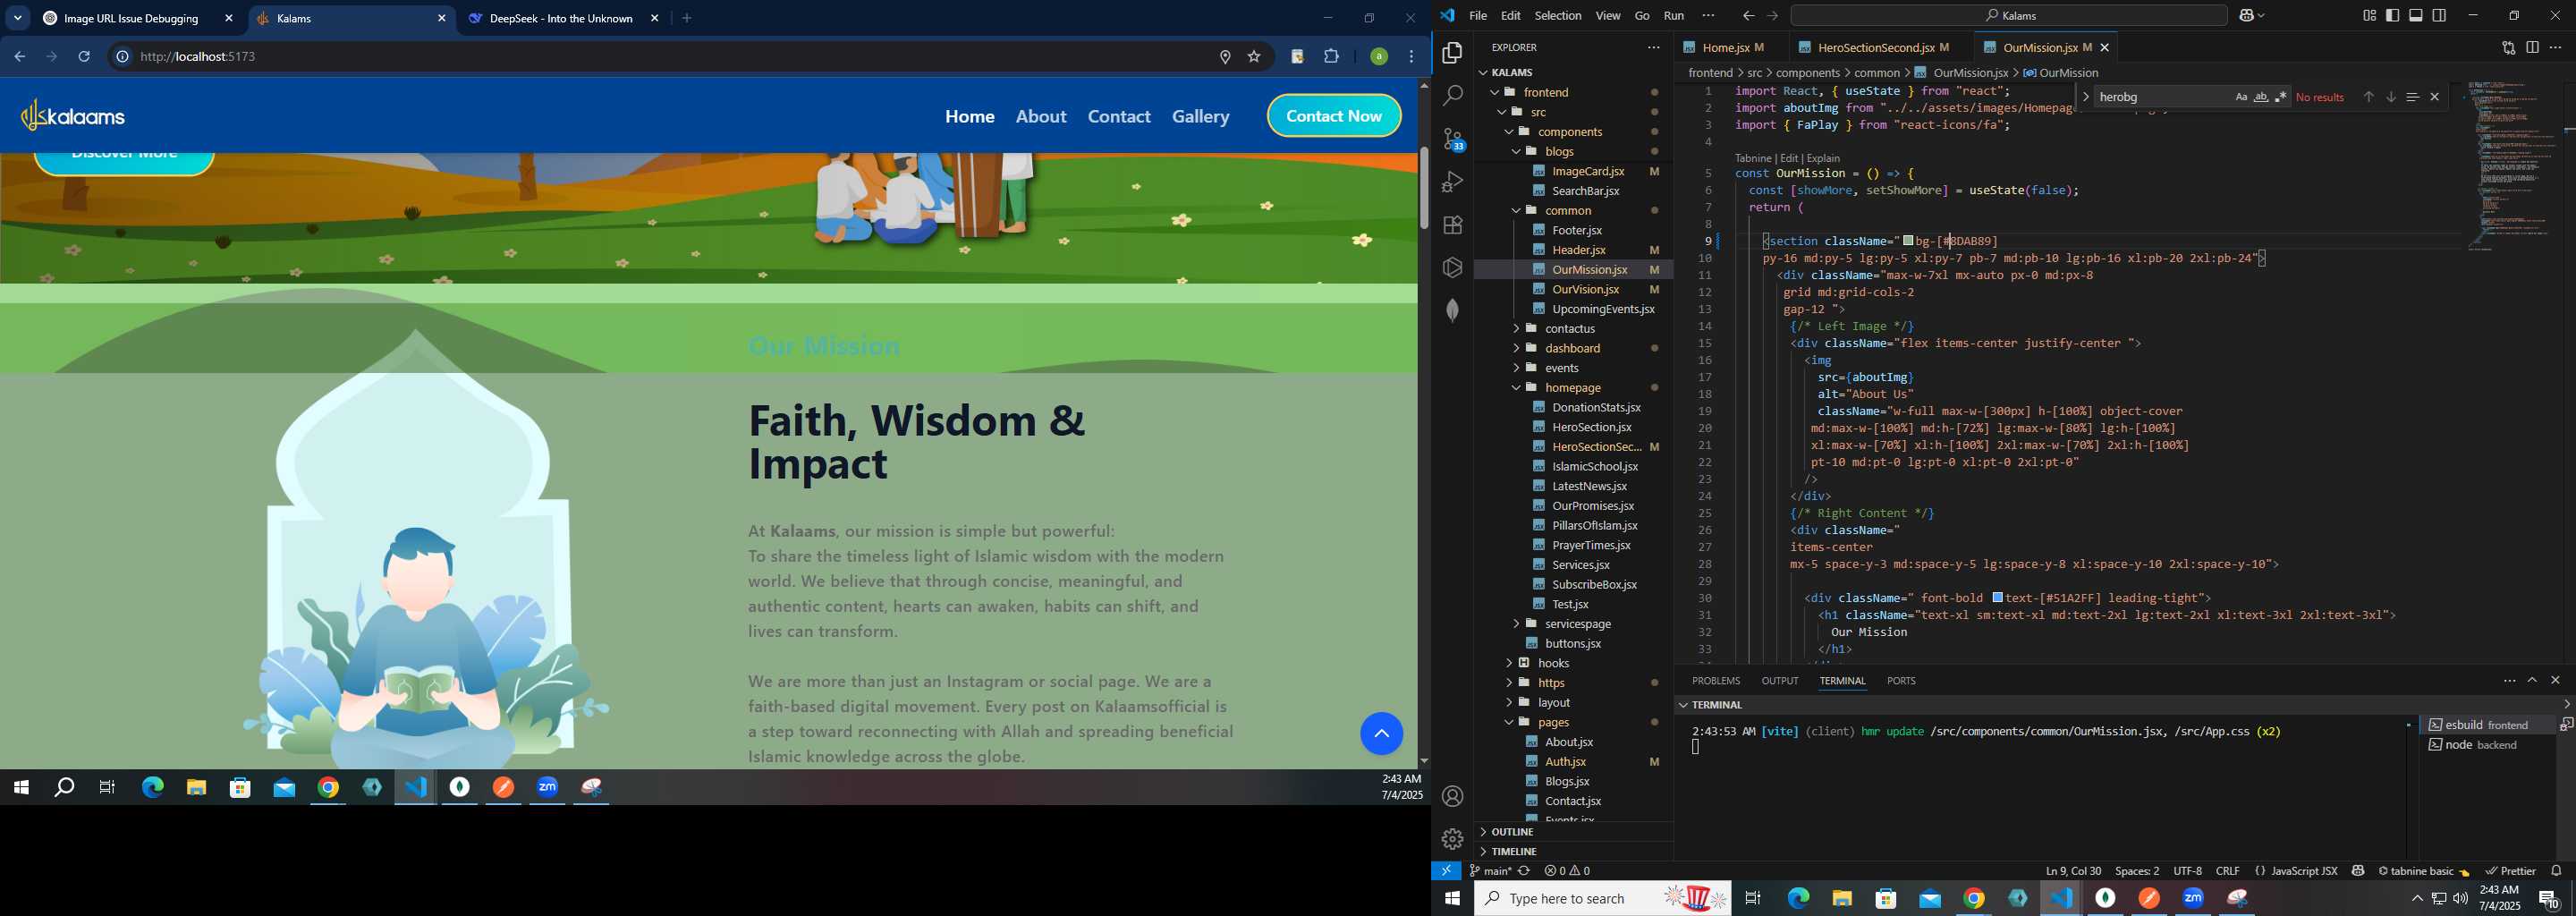Click the Open Changes icon in editor toolbar
This screenshot has height=916, width=2576.
2508,47
